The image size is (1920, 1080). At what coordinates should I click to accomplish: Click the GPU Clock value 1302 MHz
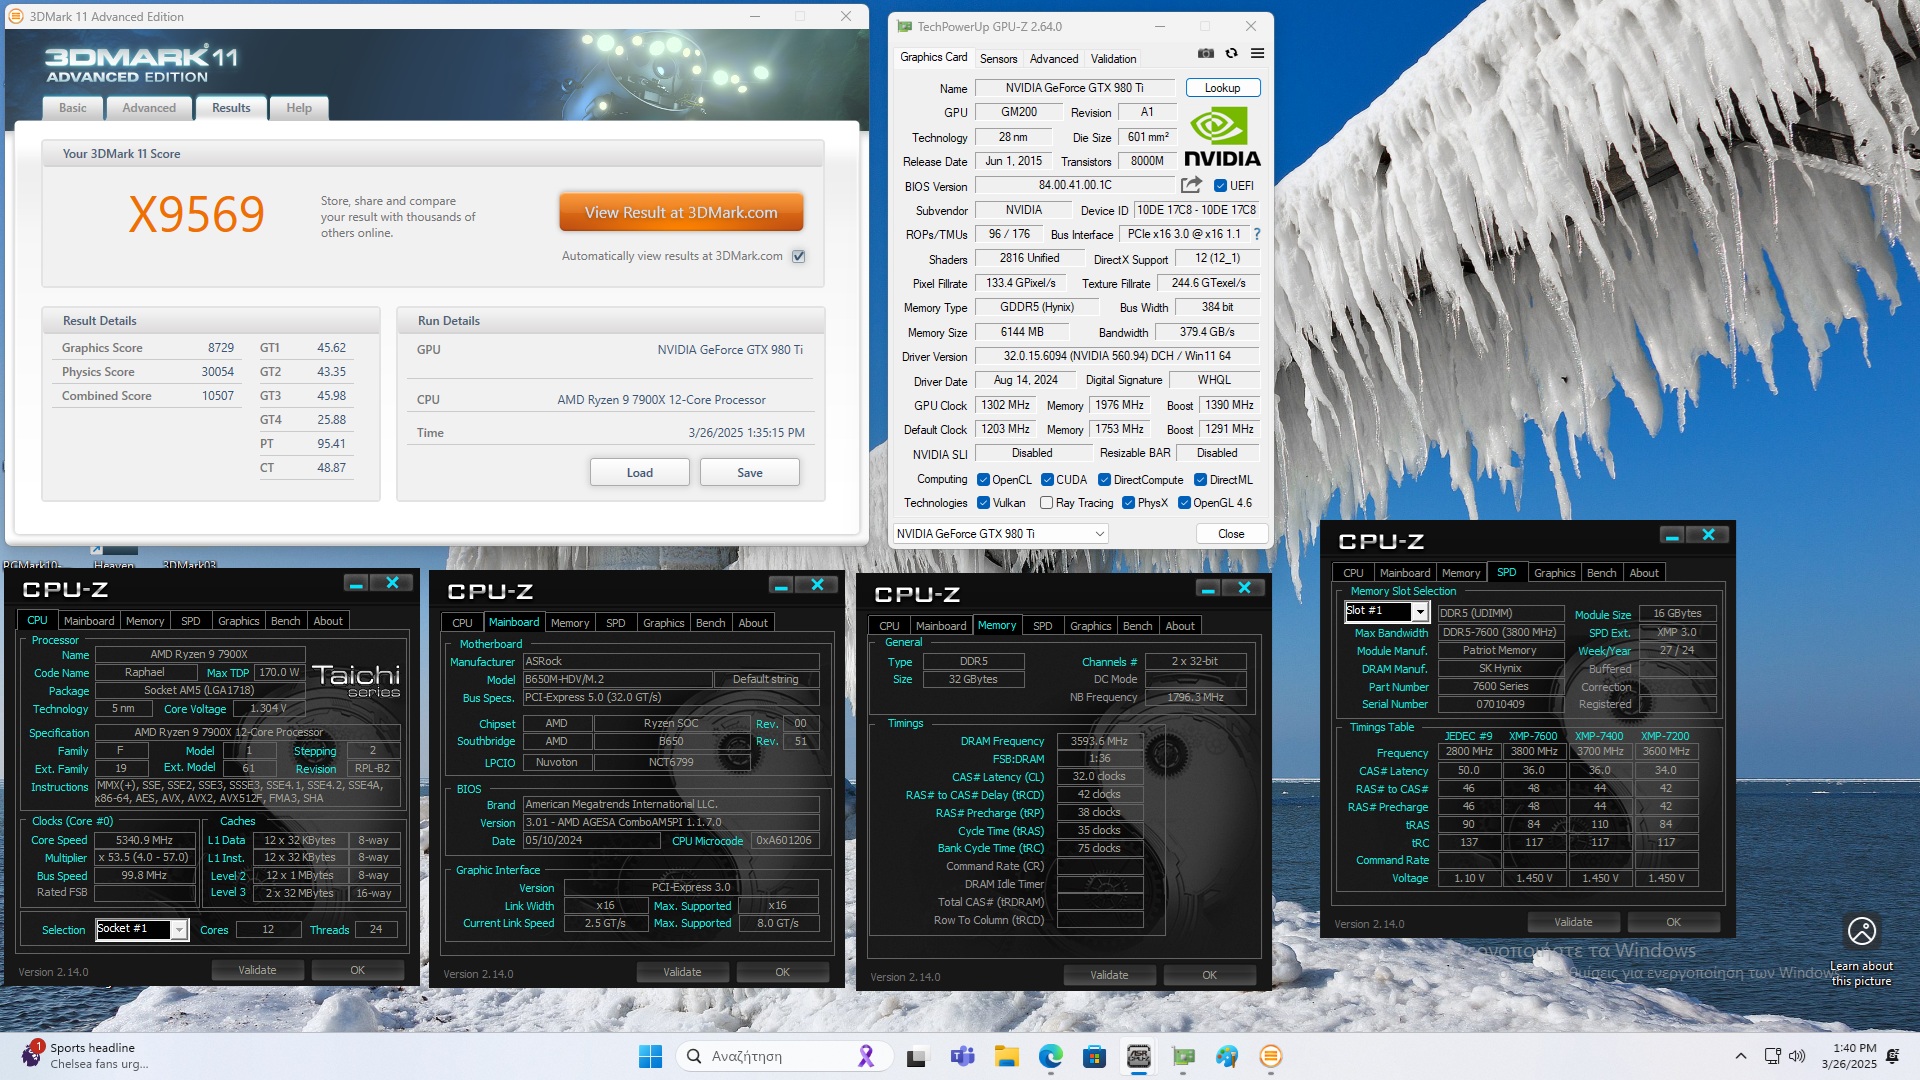[1005, 405]
